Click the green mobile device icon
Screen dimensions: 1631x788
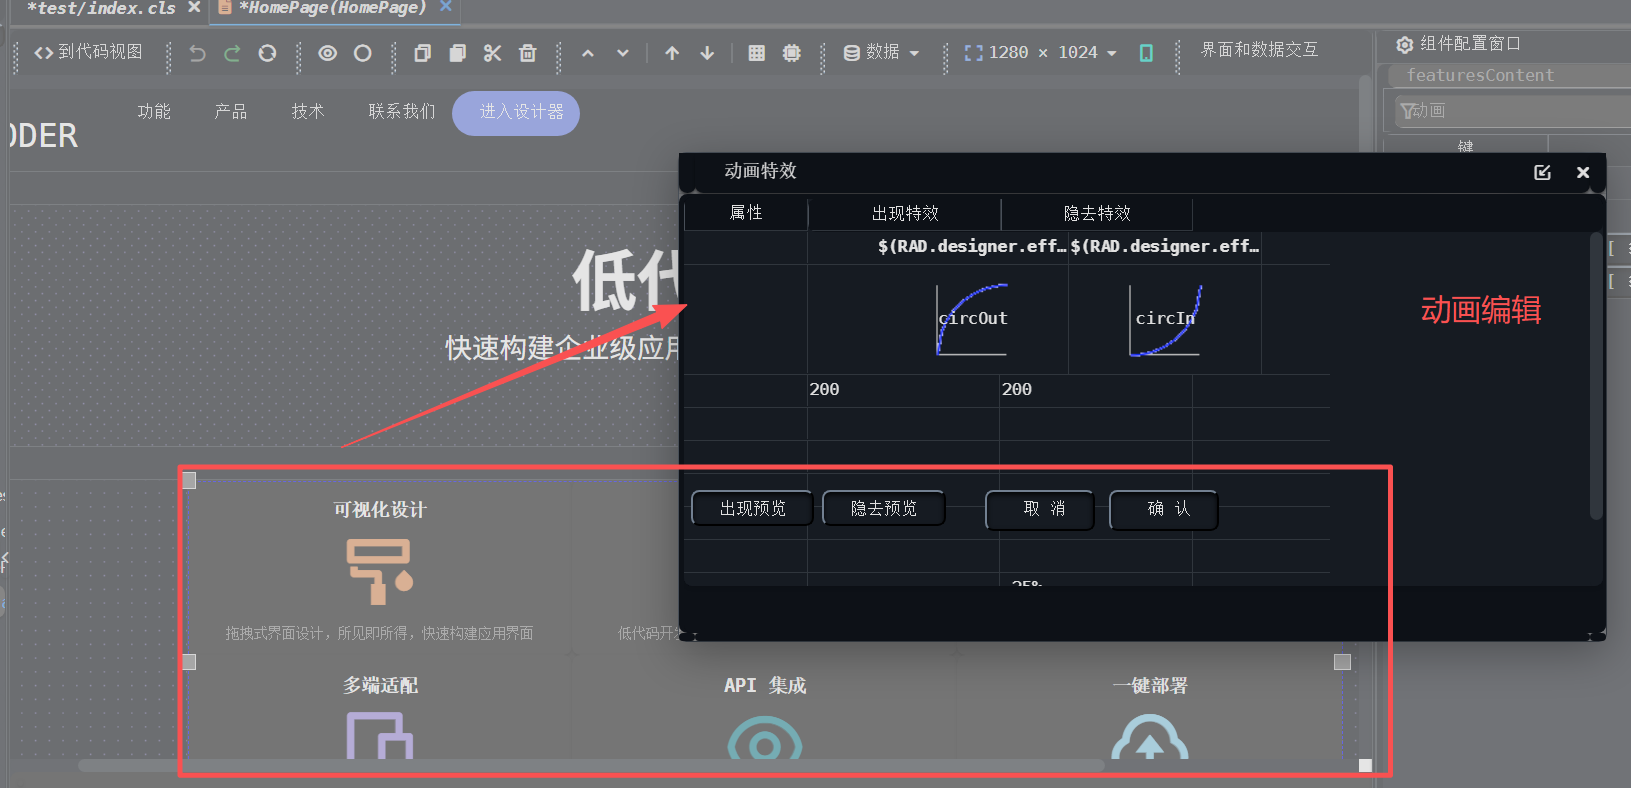click(1146, 53)
